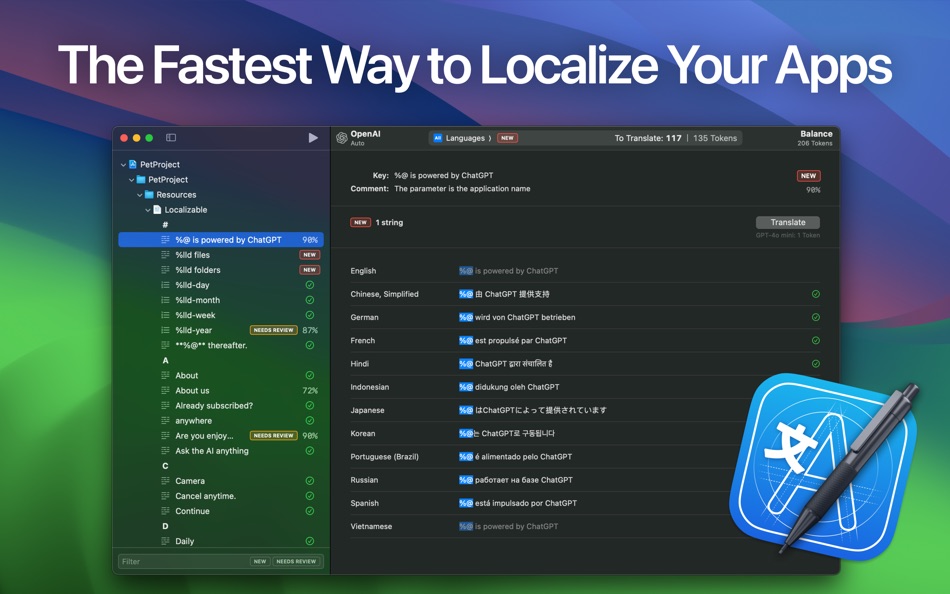Toggle the reviewed checkmark for French translation

[815, 341]
